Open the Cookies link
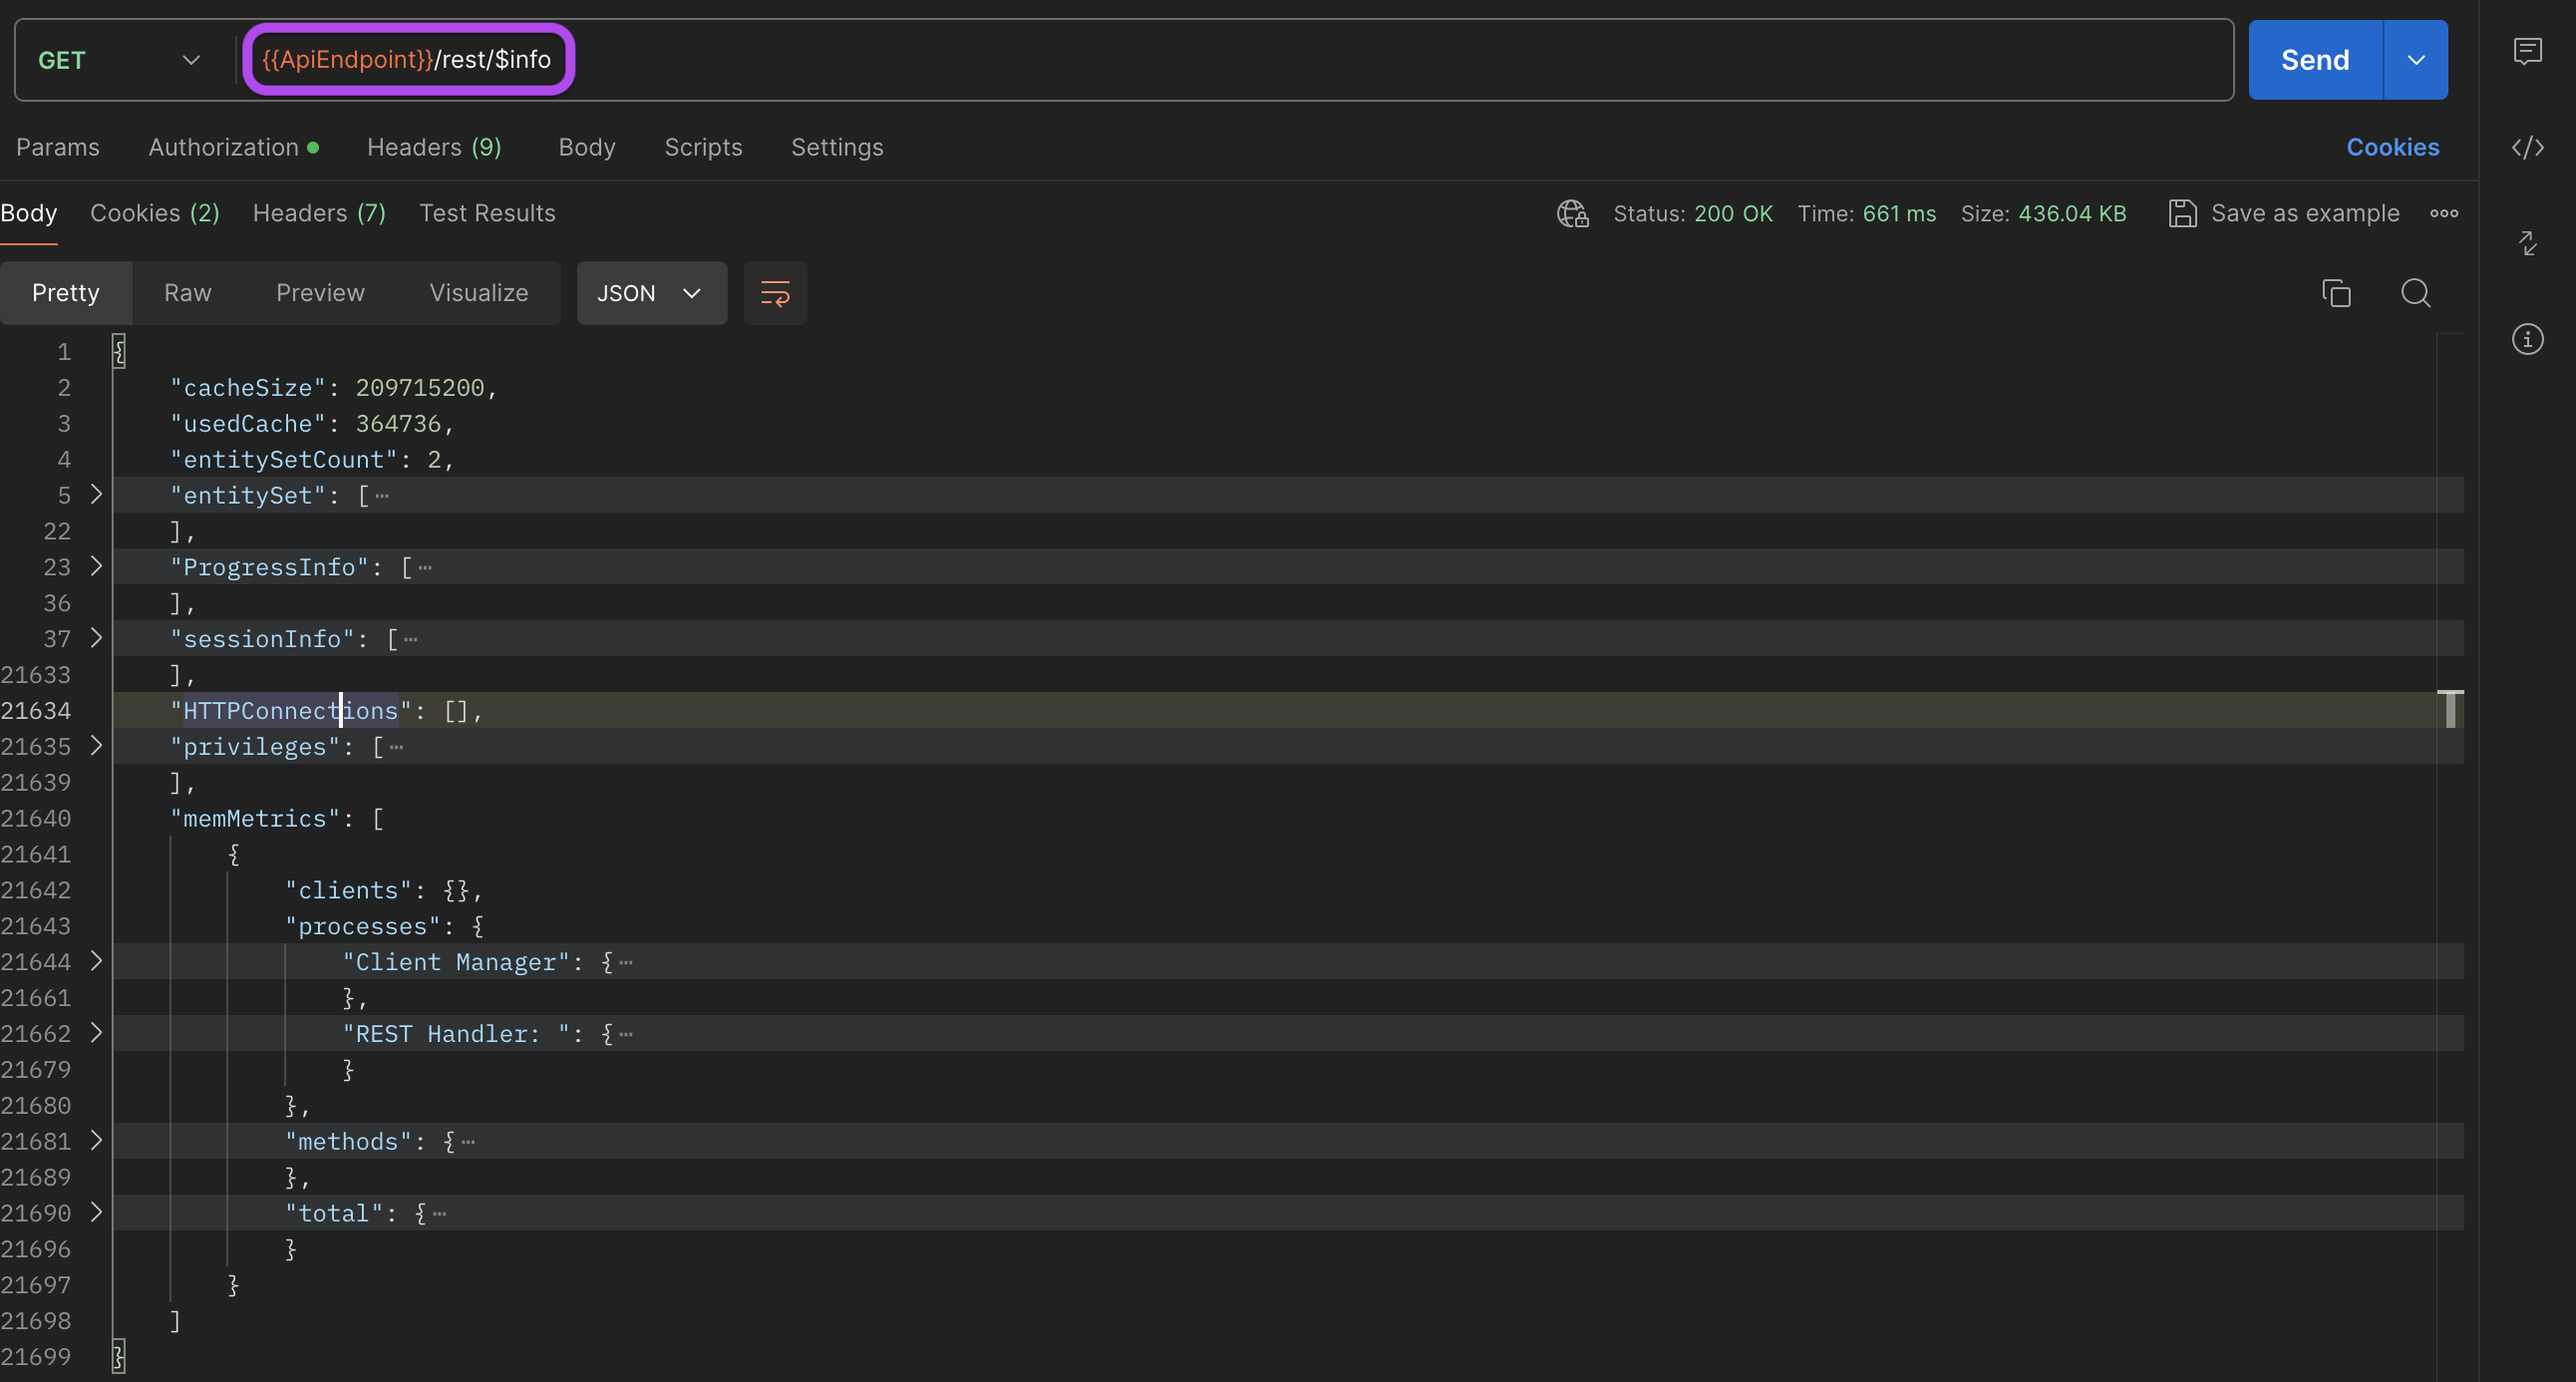The height and width of the screenshot is (1382, 2576). (2392, 148)
